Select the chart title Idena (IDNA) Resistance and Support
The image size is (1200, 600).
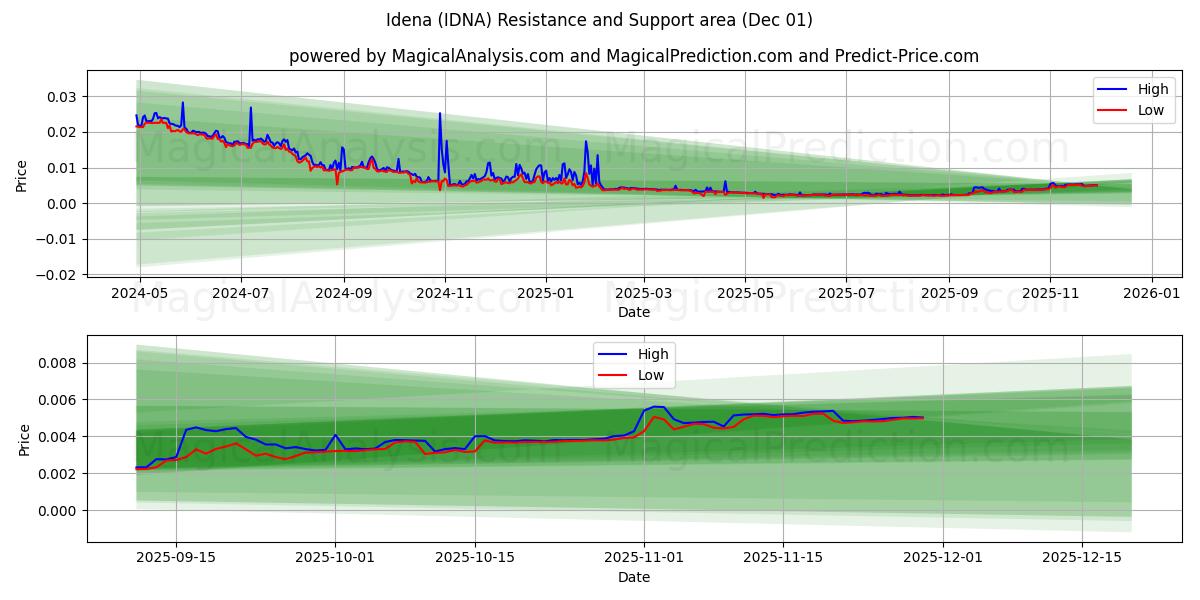tap(600, 18)
